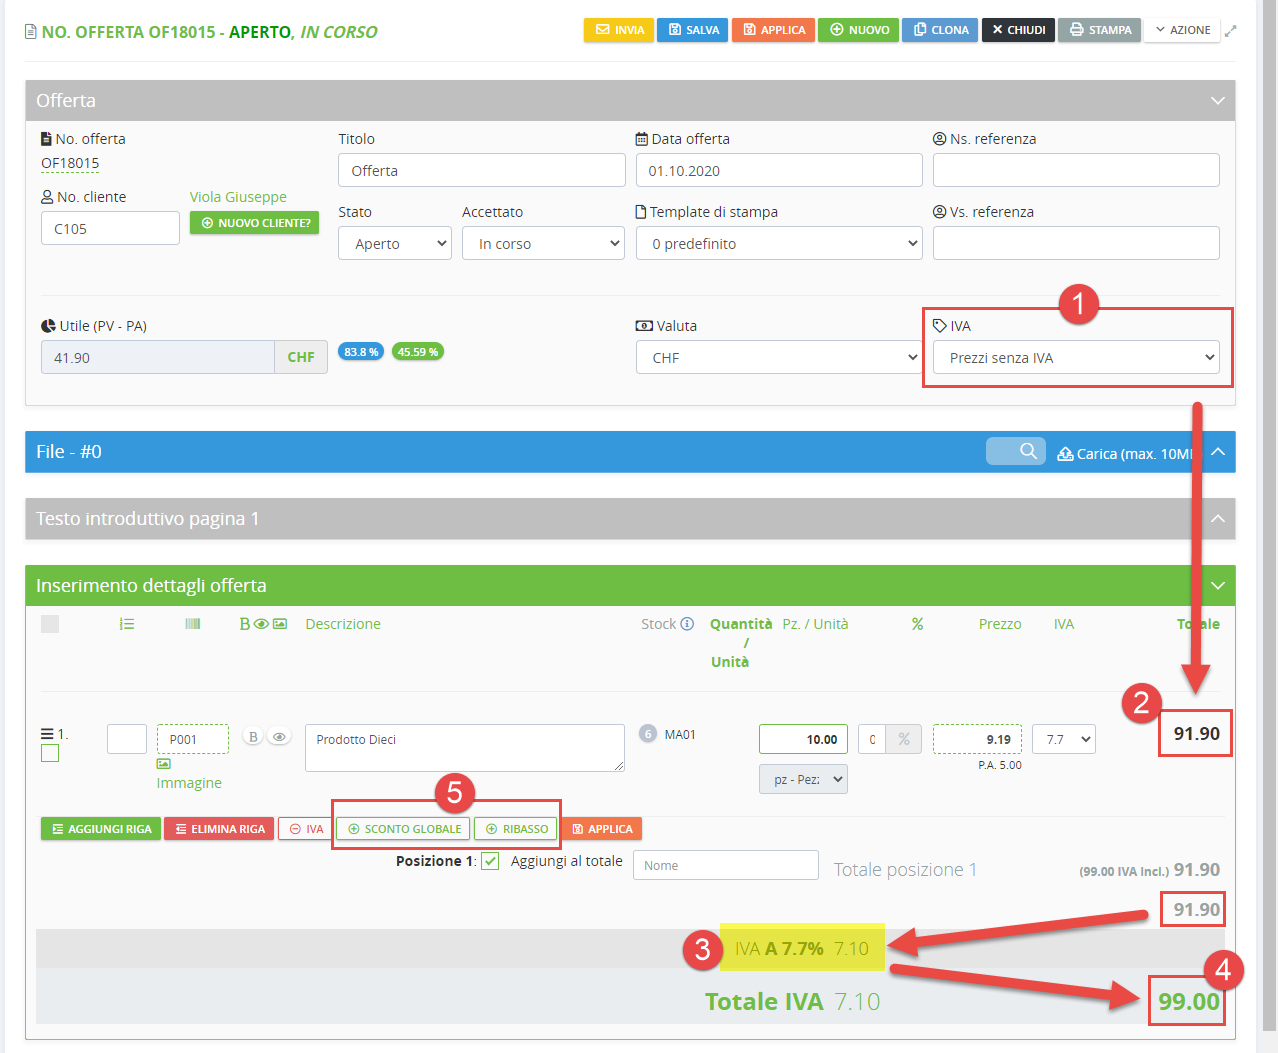Click the Salva button
The width and height of the screenshot is (1278, 1053).
(693, 30)
